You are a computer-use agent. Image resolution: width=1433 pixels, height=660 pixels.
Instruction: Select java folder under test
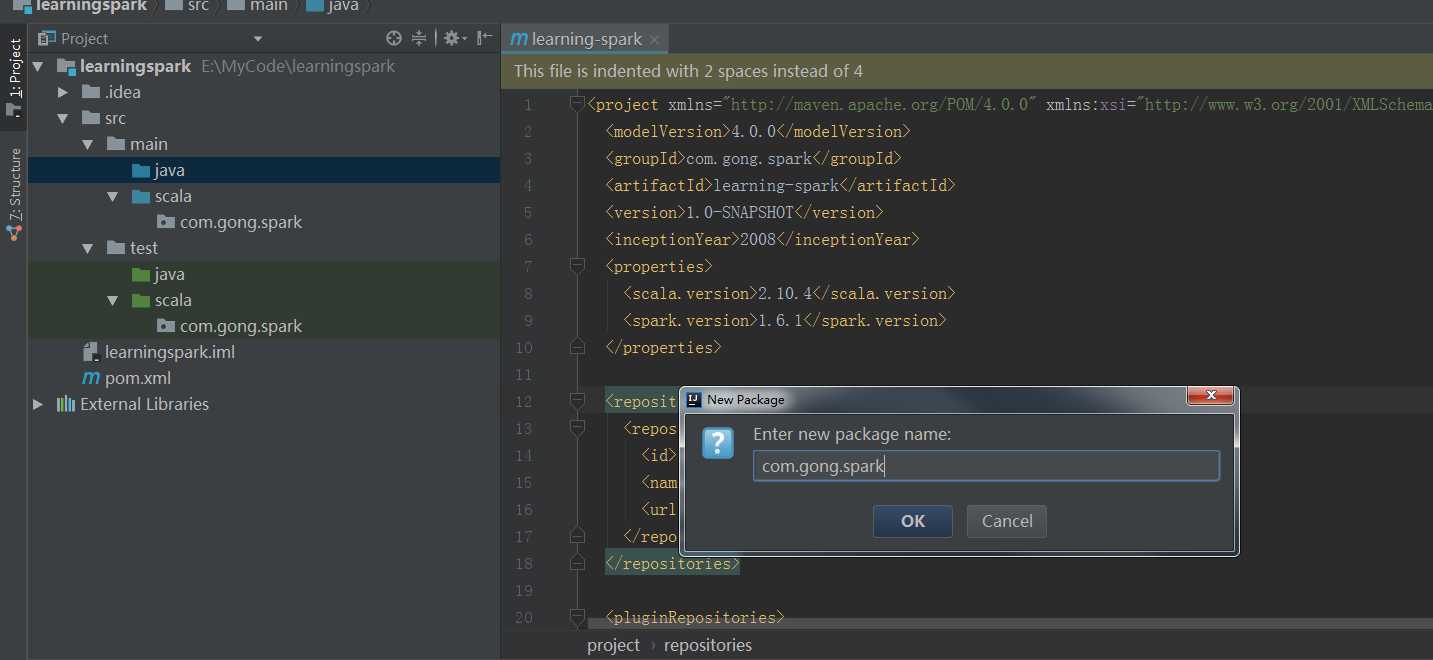[x=169, y=274]
